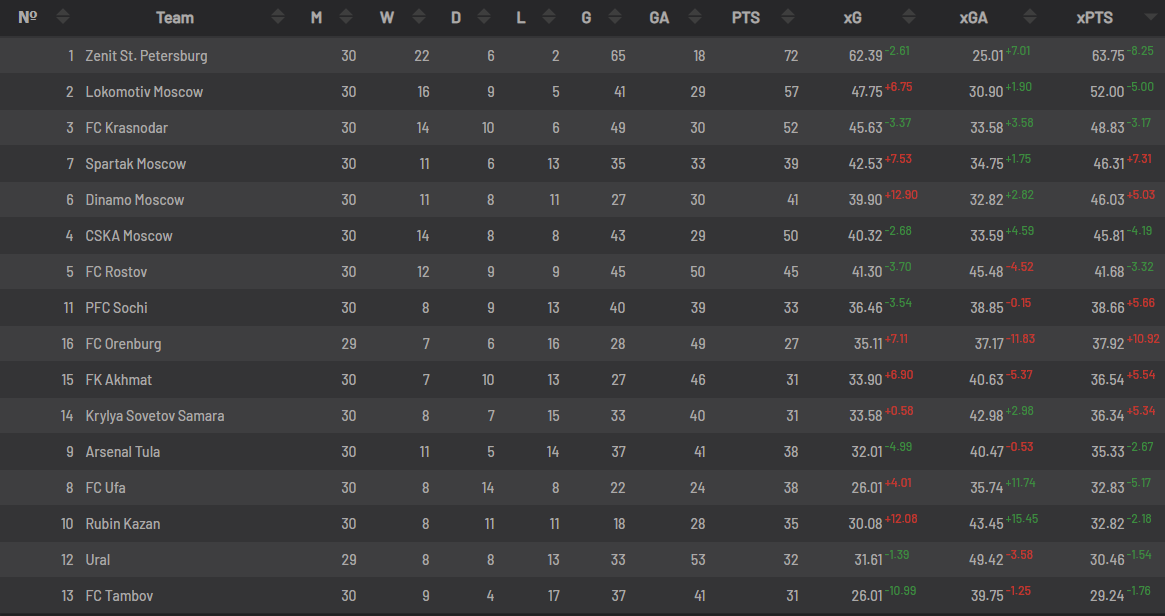Image resolution: width=1165 pixels, height=616 pixels.
Task: Click sort arrows beside GA header
Action: [x=695, y=17]
